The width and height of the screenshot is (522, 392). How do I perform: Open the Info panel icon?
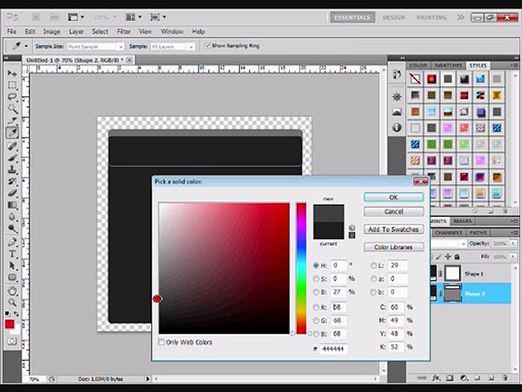(397, 127)
